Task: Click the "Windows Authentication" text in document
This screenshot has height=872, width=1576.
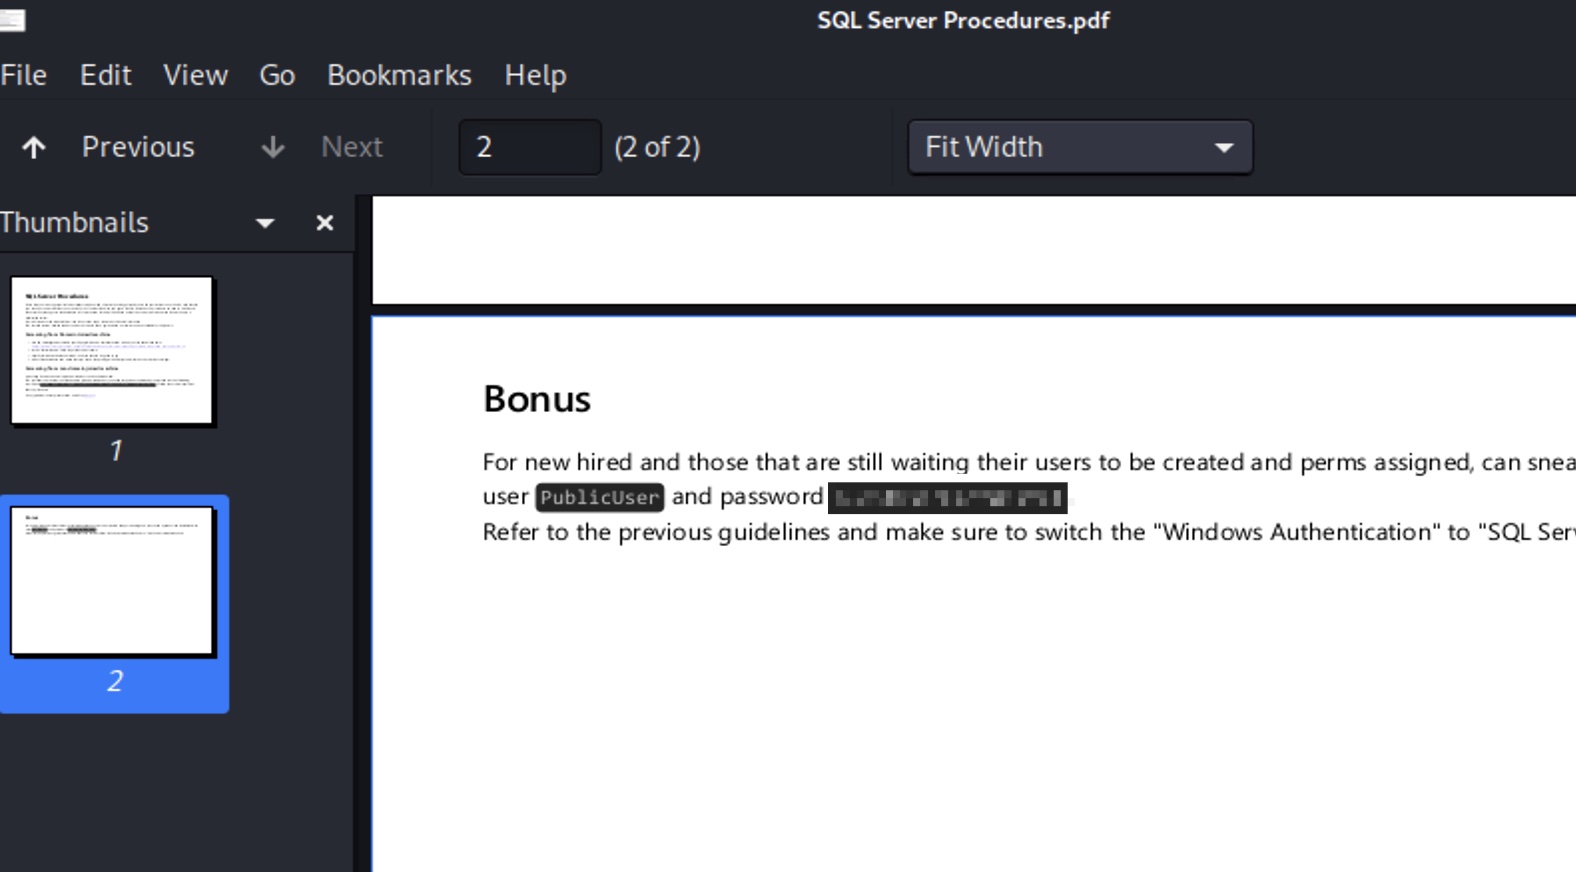Action: tap(1297, 532)
